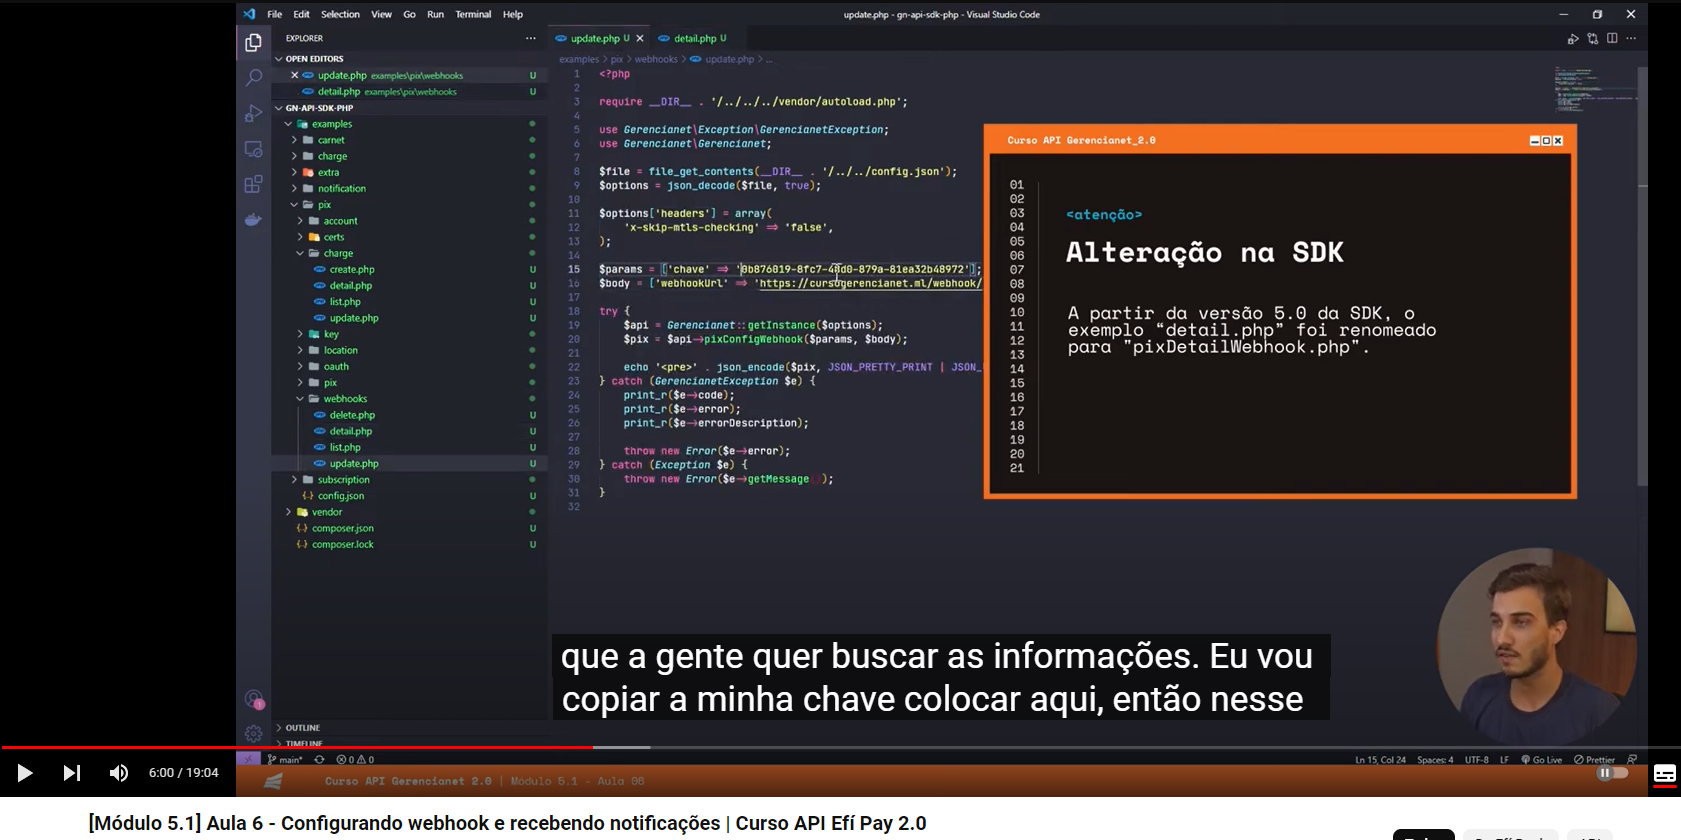
Task: Open the Go menu
Action: coord(409,14)
